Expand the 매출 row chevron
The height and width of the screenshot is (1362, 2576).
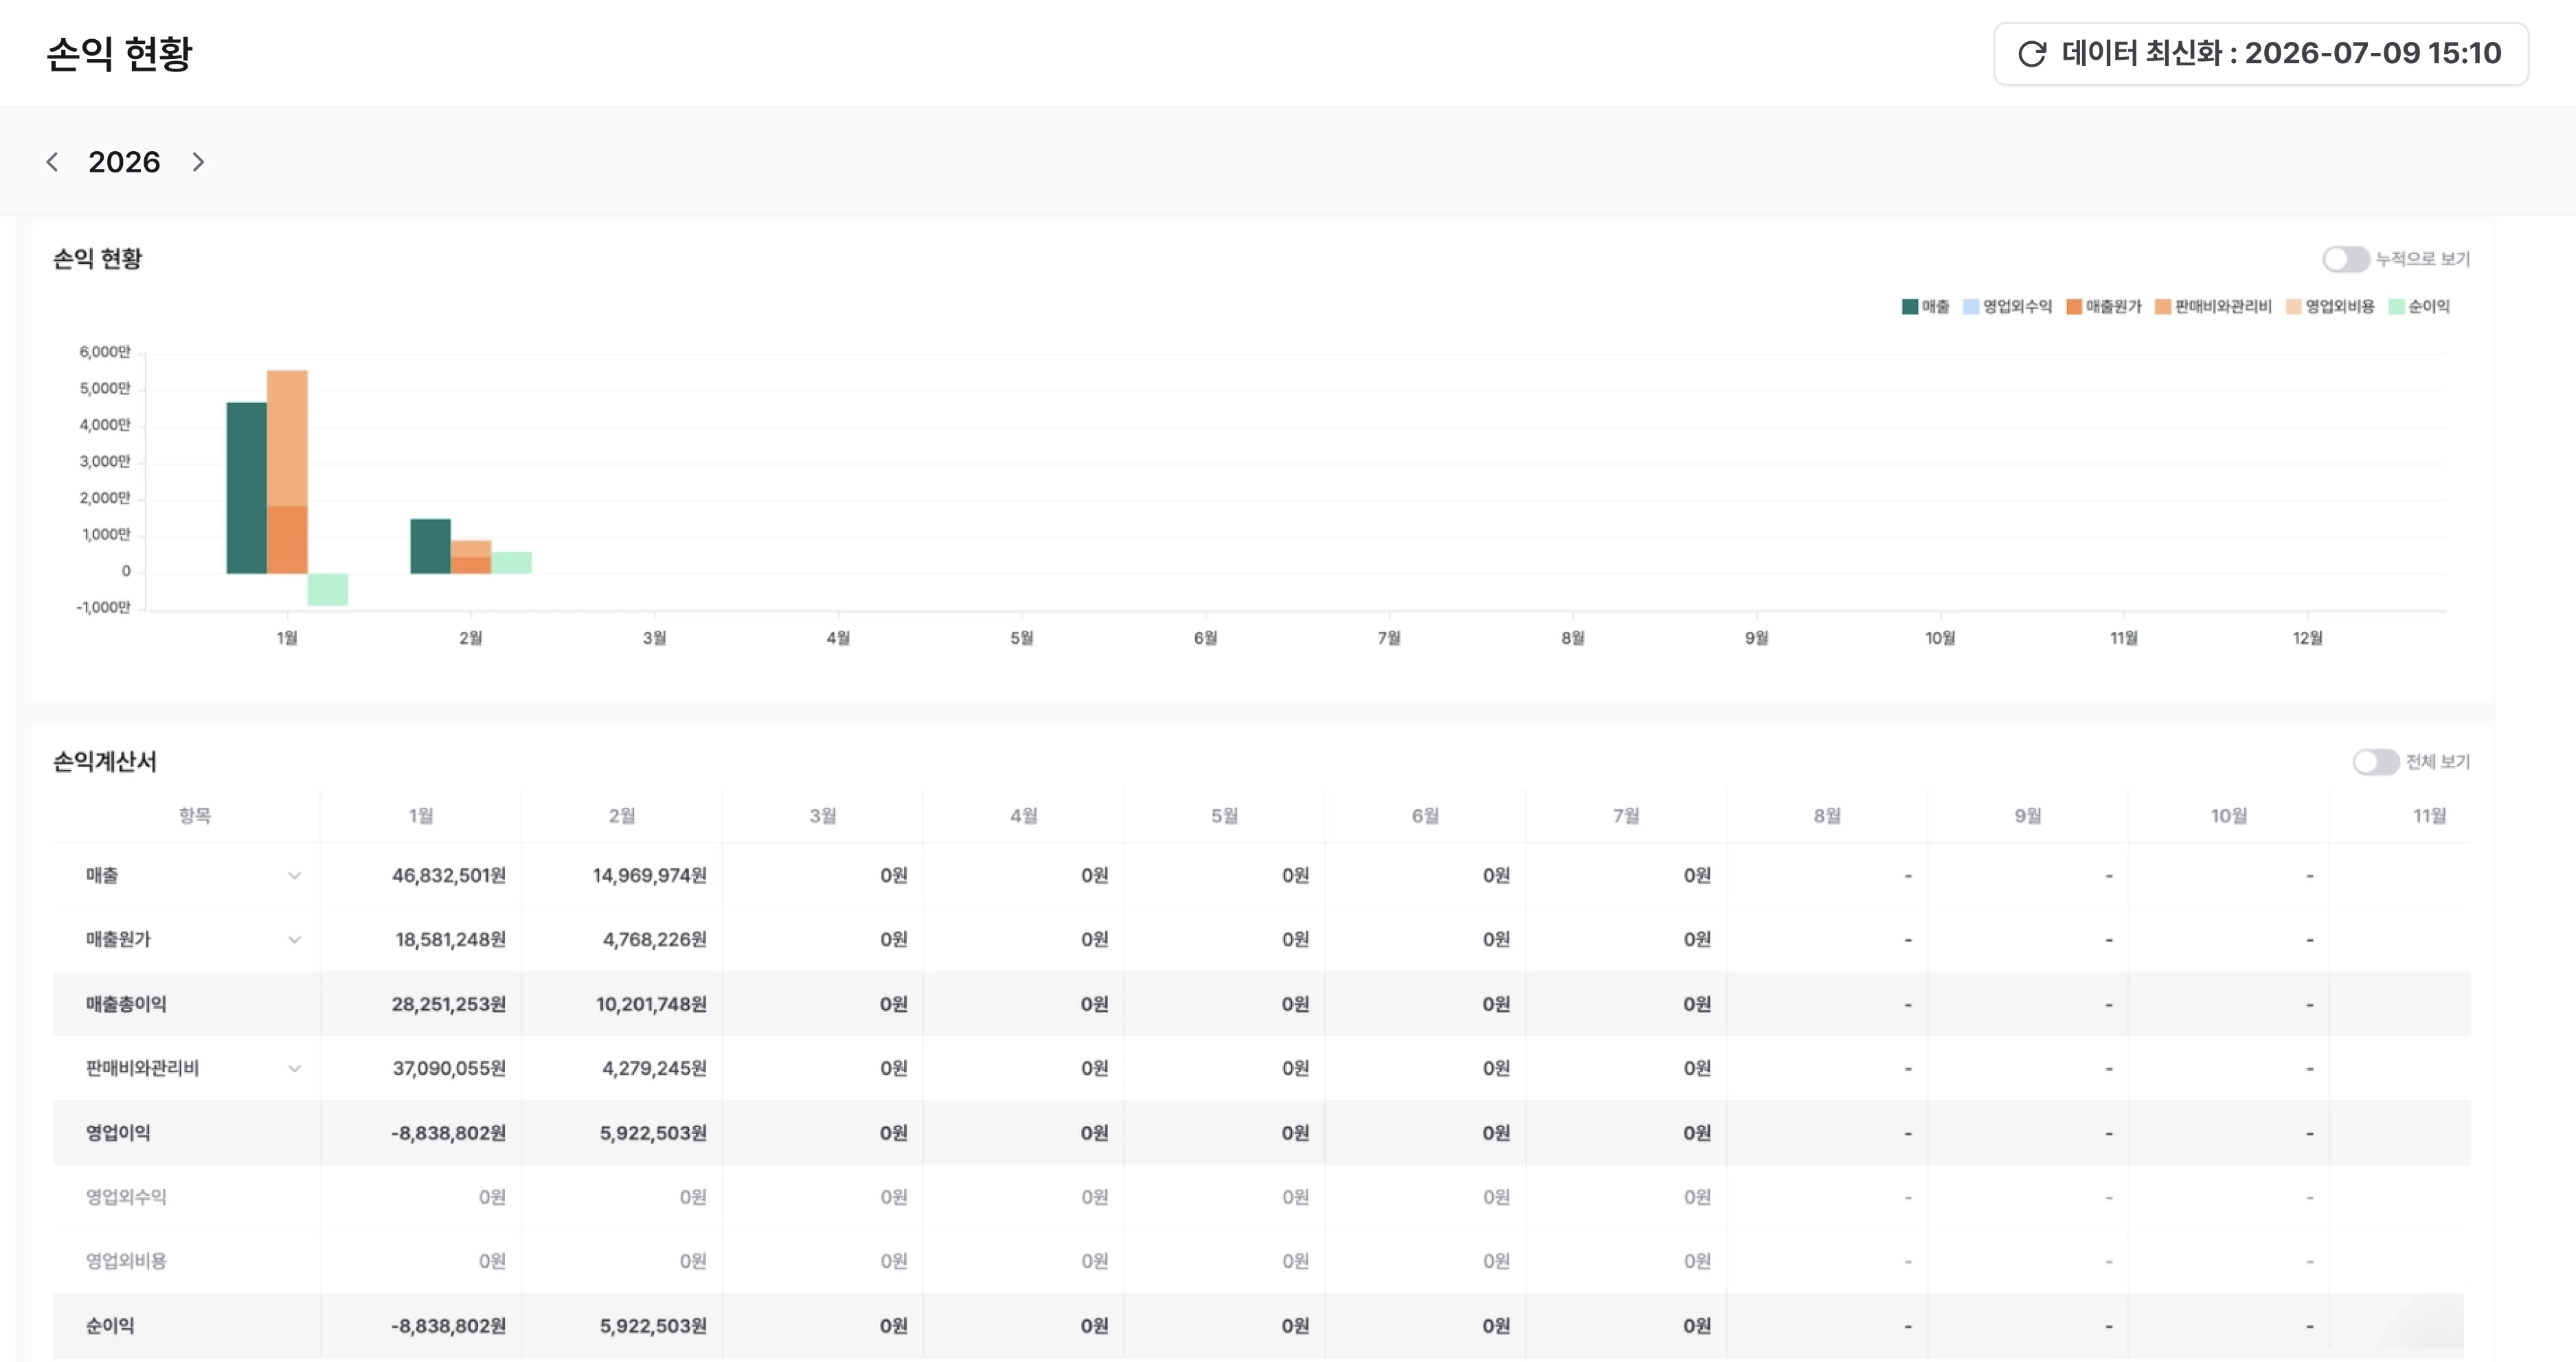coord(294,876)
